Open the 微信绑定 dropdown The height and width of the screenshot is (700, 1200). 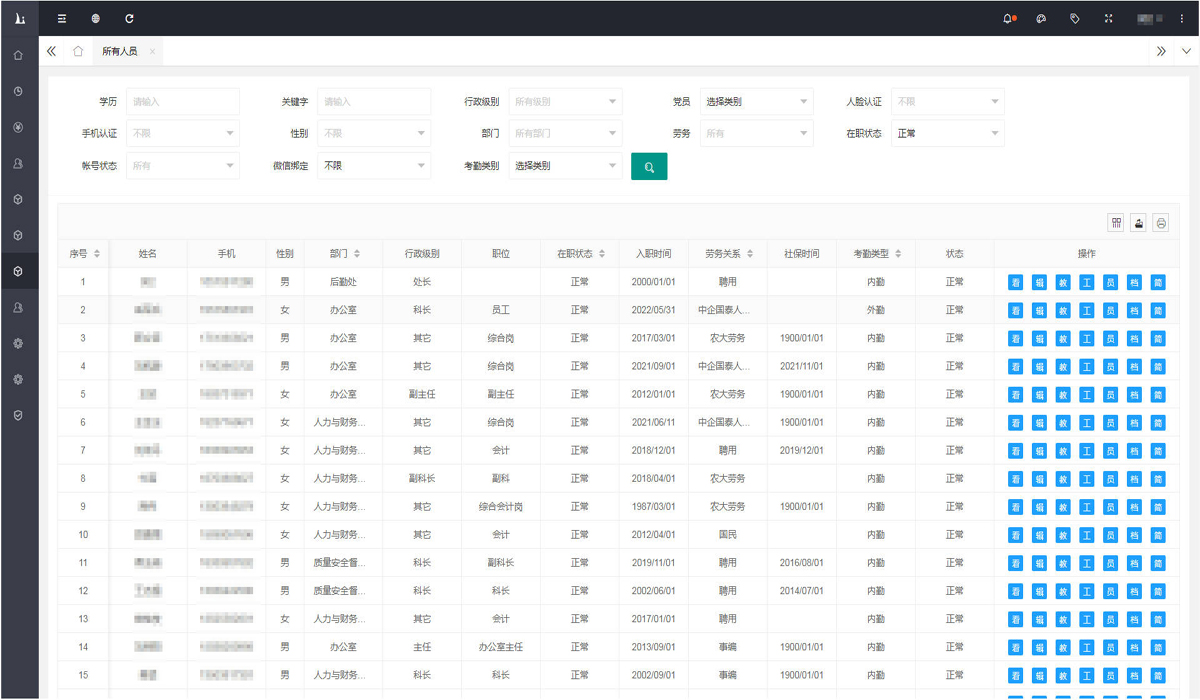374,166
